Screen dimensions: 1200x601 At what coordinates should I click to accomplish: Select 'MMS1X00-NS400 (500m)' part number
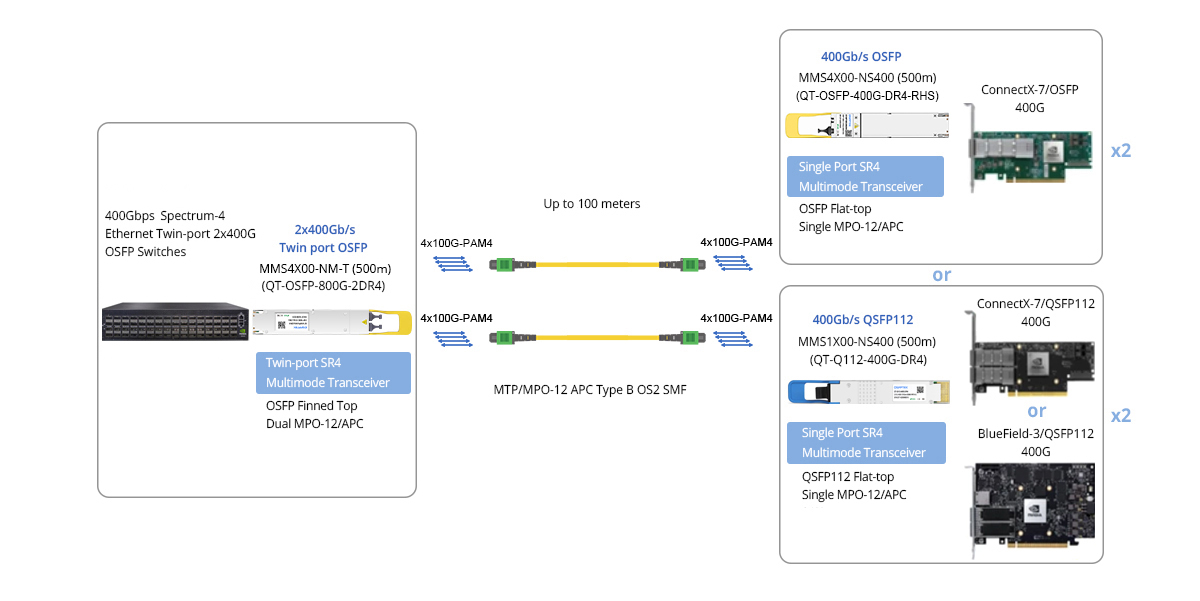point(869,341)
